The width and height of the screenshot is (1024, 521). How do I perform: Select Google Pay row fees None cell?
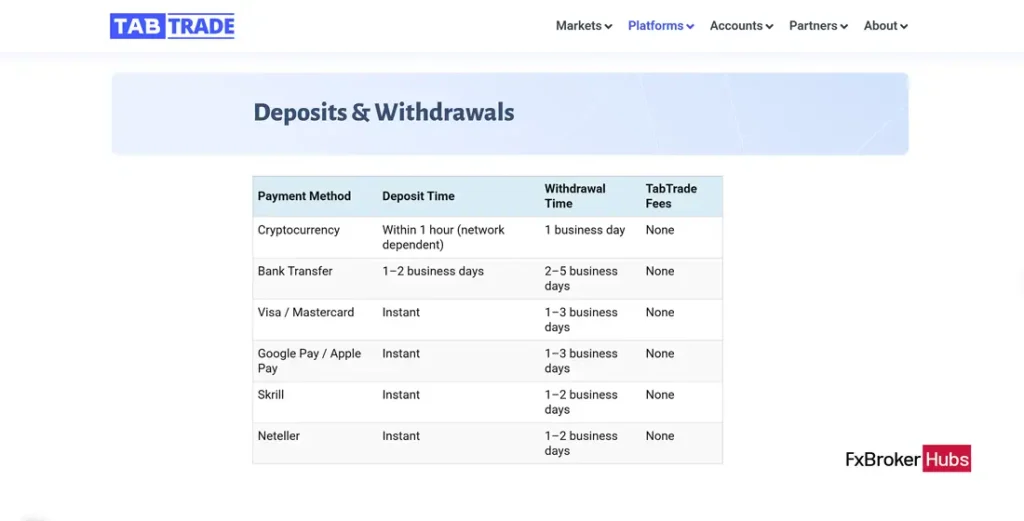tap(660, 353)
